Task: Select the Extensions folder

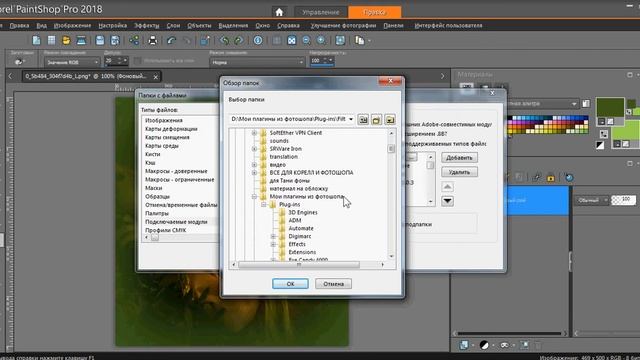Action: (302, 252)
